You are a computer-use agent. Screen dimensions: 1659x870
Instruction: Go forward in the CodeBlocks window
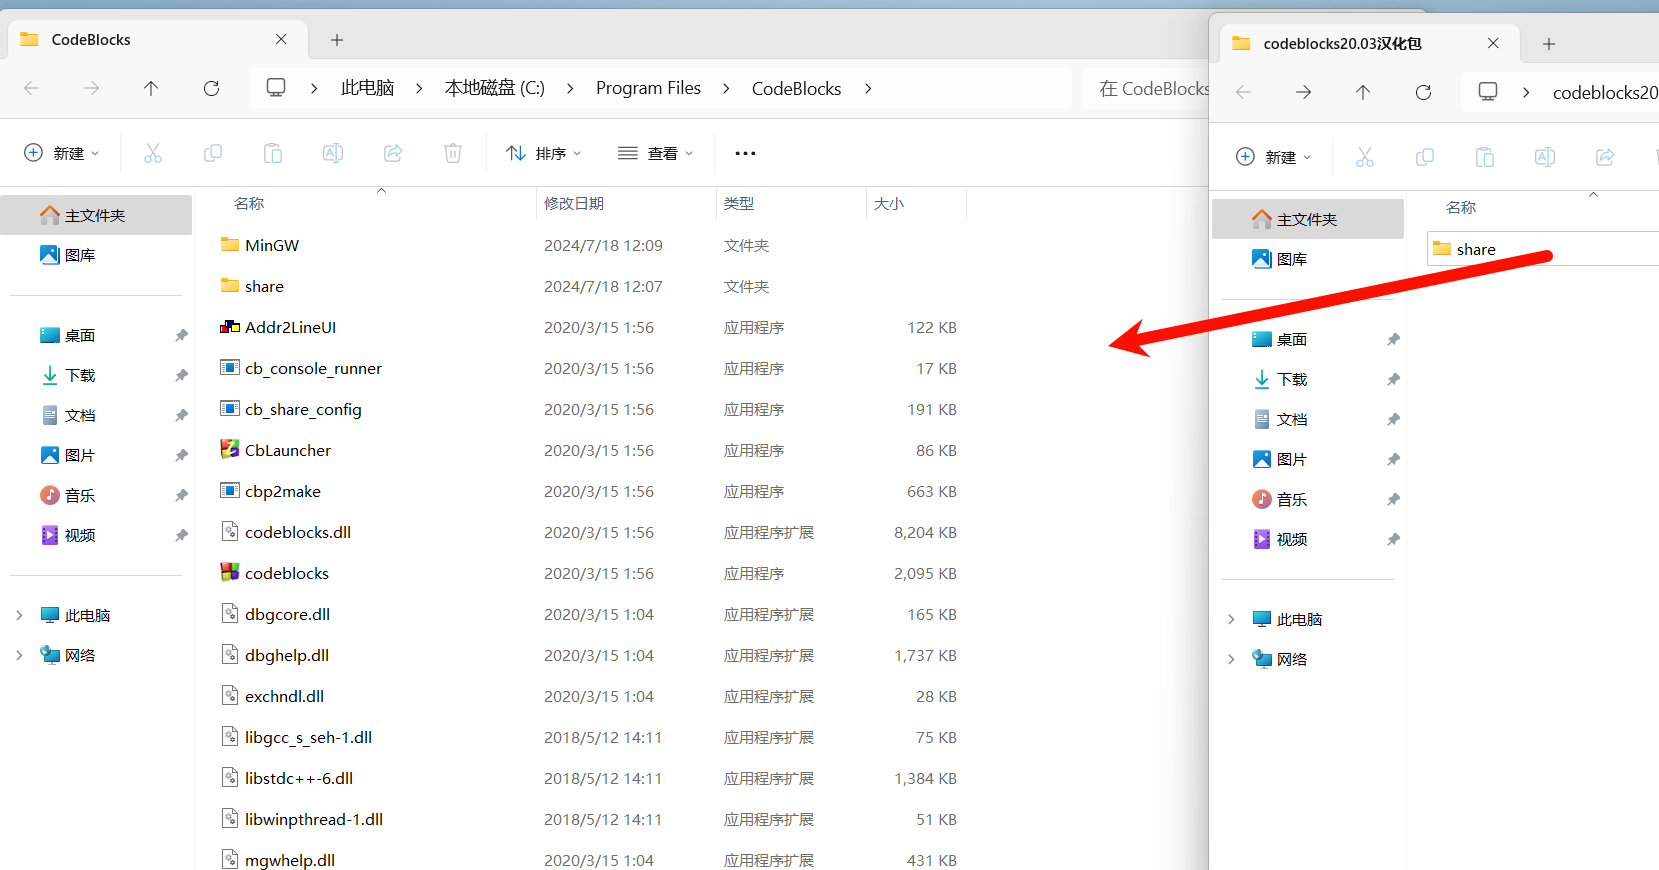(92, 89)
